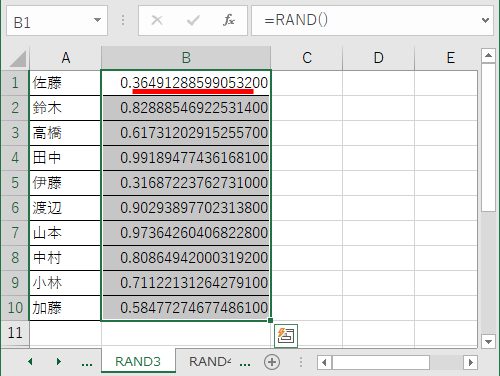The image size is (500, 376).
Task: Show more sheets after RAND4 tab
Action: point(245,363)
